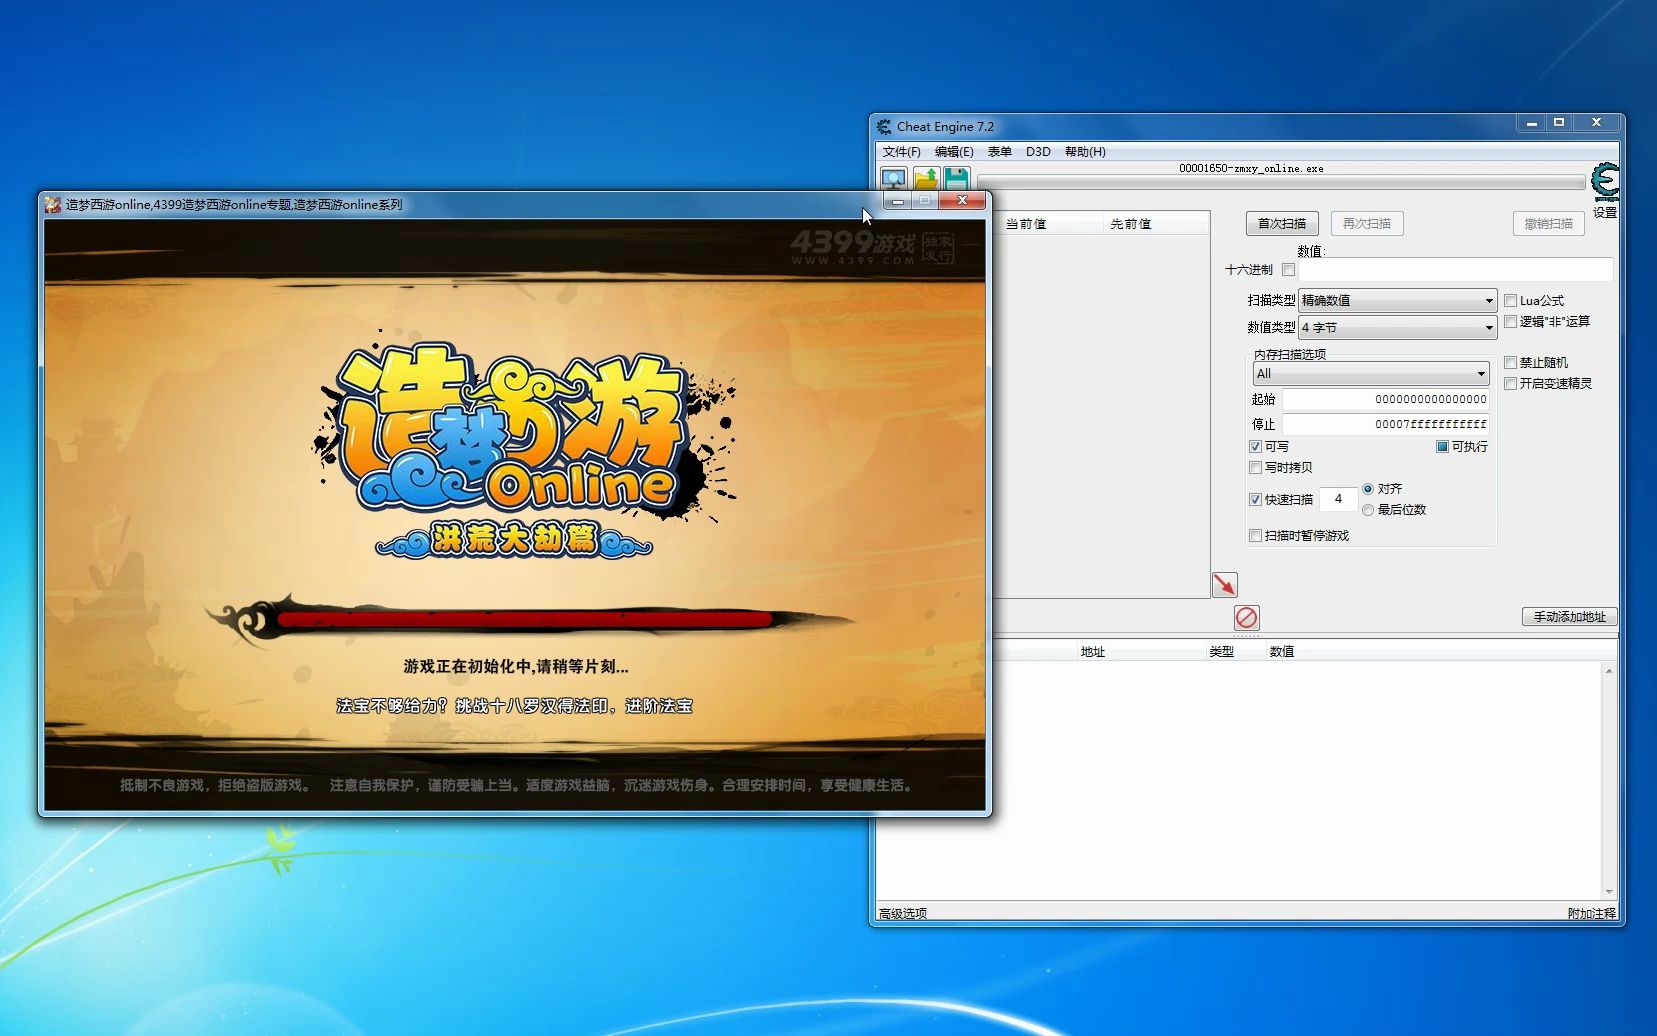This screenshot has width=1657, height=1036.
Task: Click the Cheat Engine title bar icon
Action: pyautogui.click(x=884, y=126)
